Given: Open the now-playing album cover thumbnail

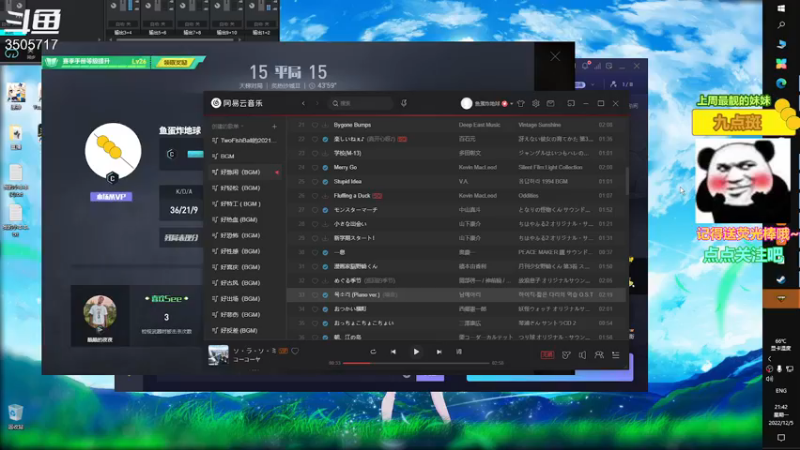Looking at the screenshot, I should point(218,355).
